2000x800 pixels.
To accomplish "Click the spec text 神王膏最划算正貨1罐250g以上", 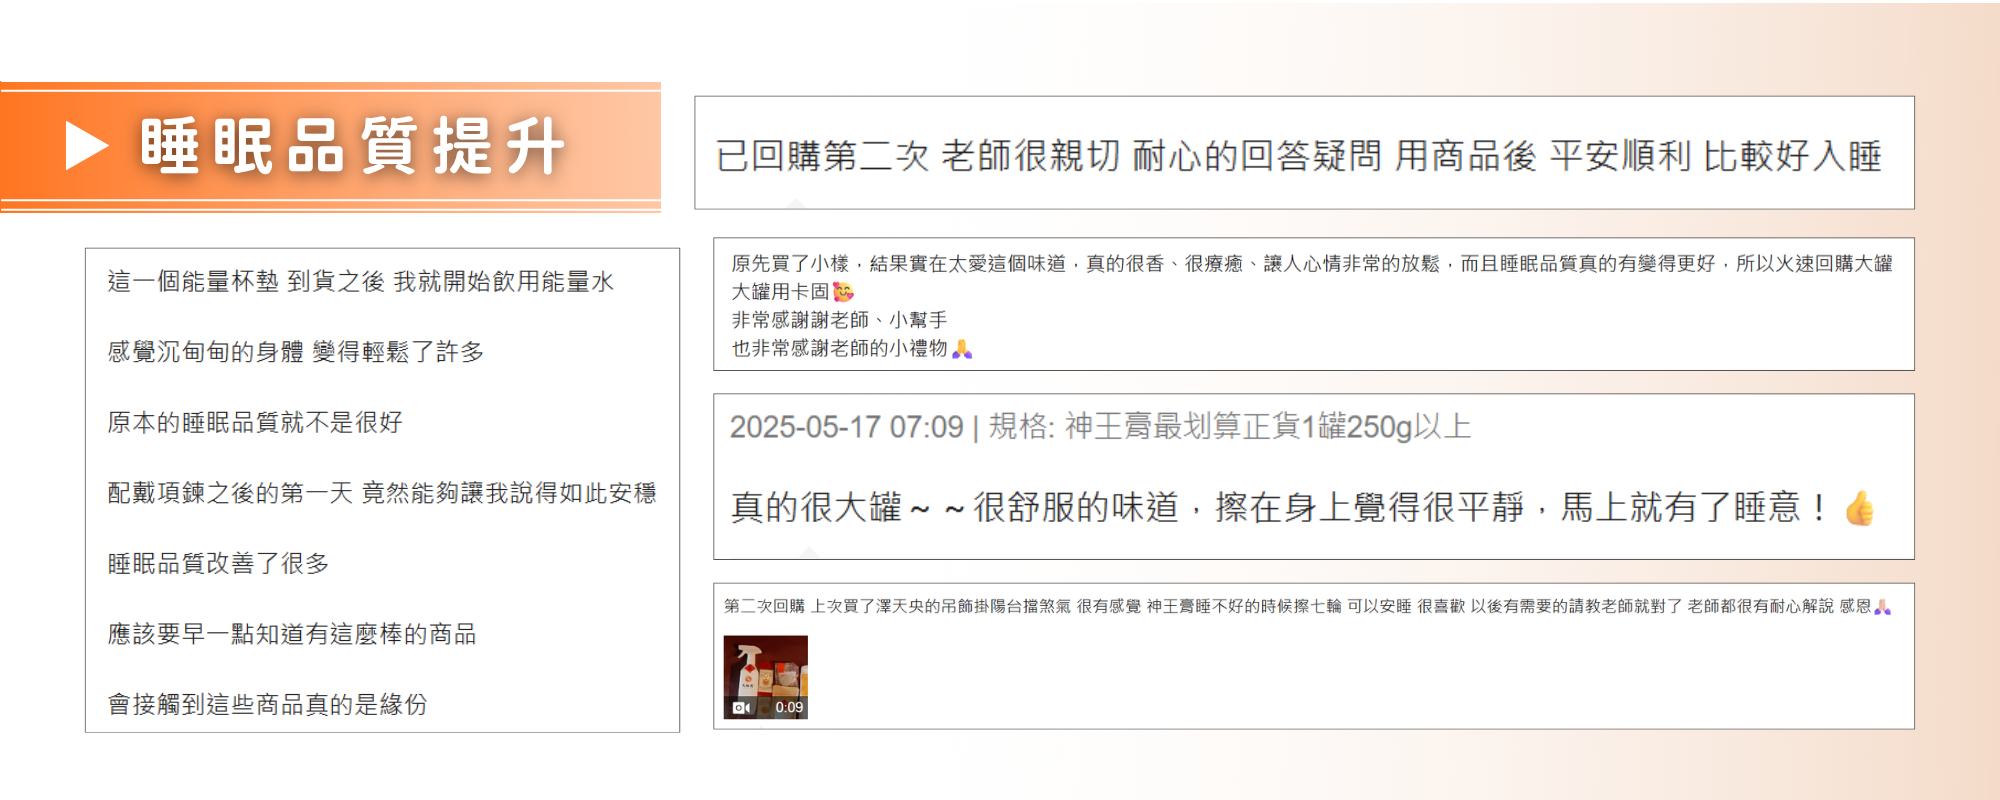I will [x=1267, y=427].
